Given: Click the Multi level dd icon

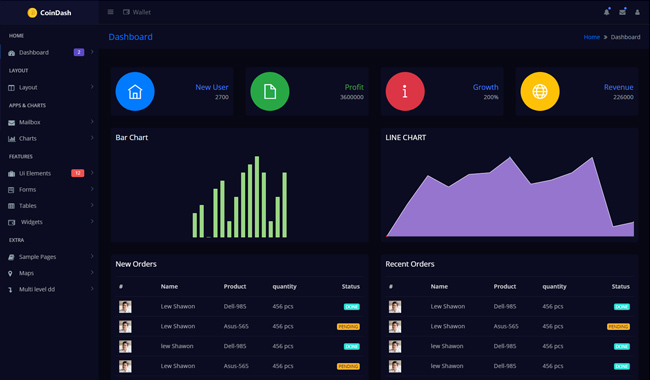Looking at the screenshot, I should point(10,290).
